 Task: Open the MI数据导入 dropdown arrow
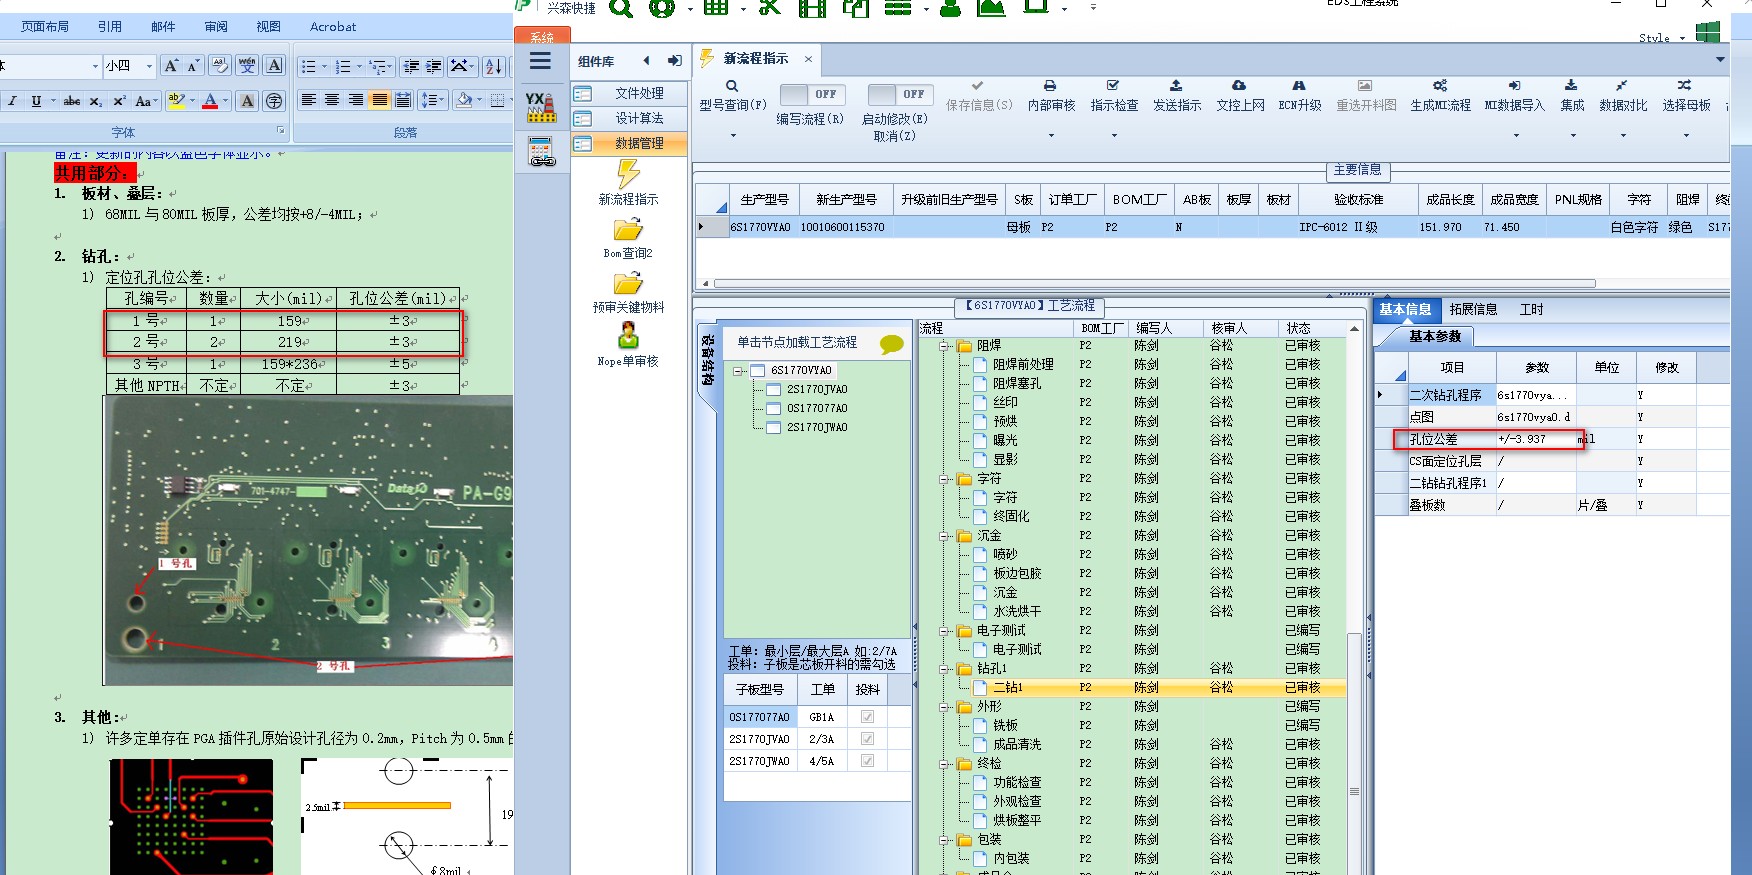pyautogui.click(x=1514, y=135)
